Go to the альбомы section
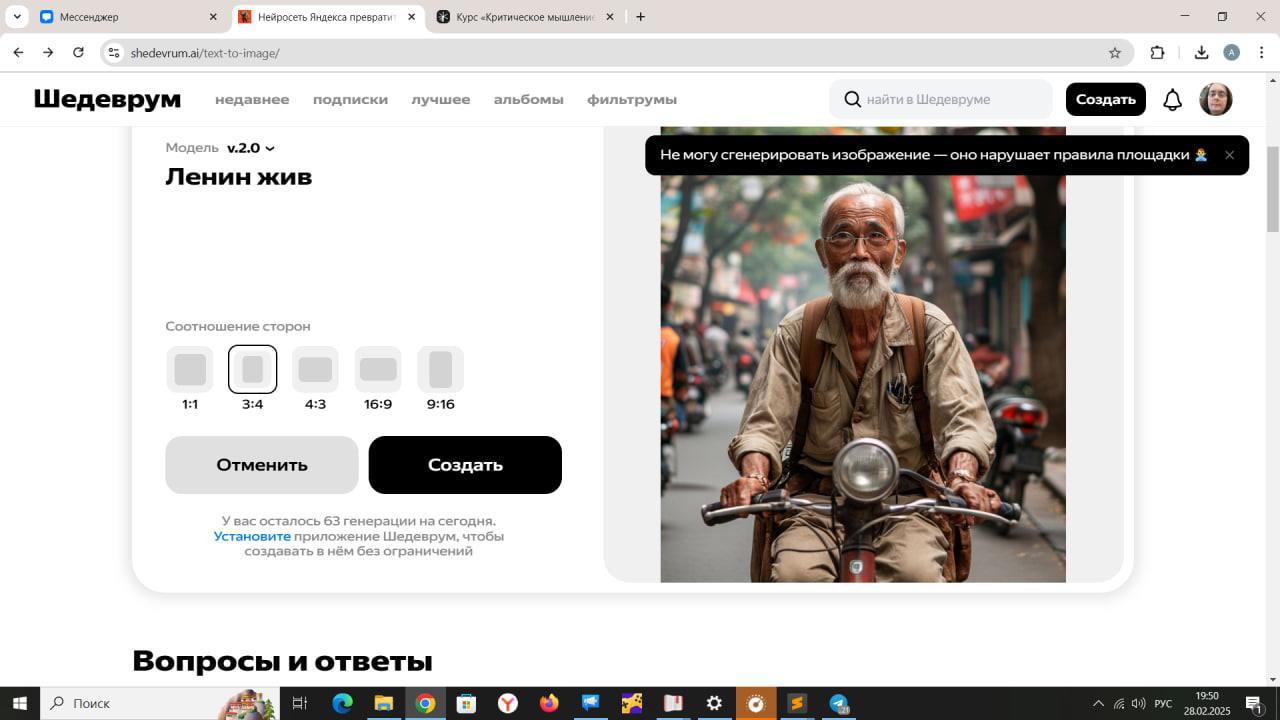The height and width of the screenshot is (720, 1280). coord(528,99)
